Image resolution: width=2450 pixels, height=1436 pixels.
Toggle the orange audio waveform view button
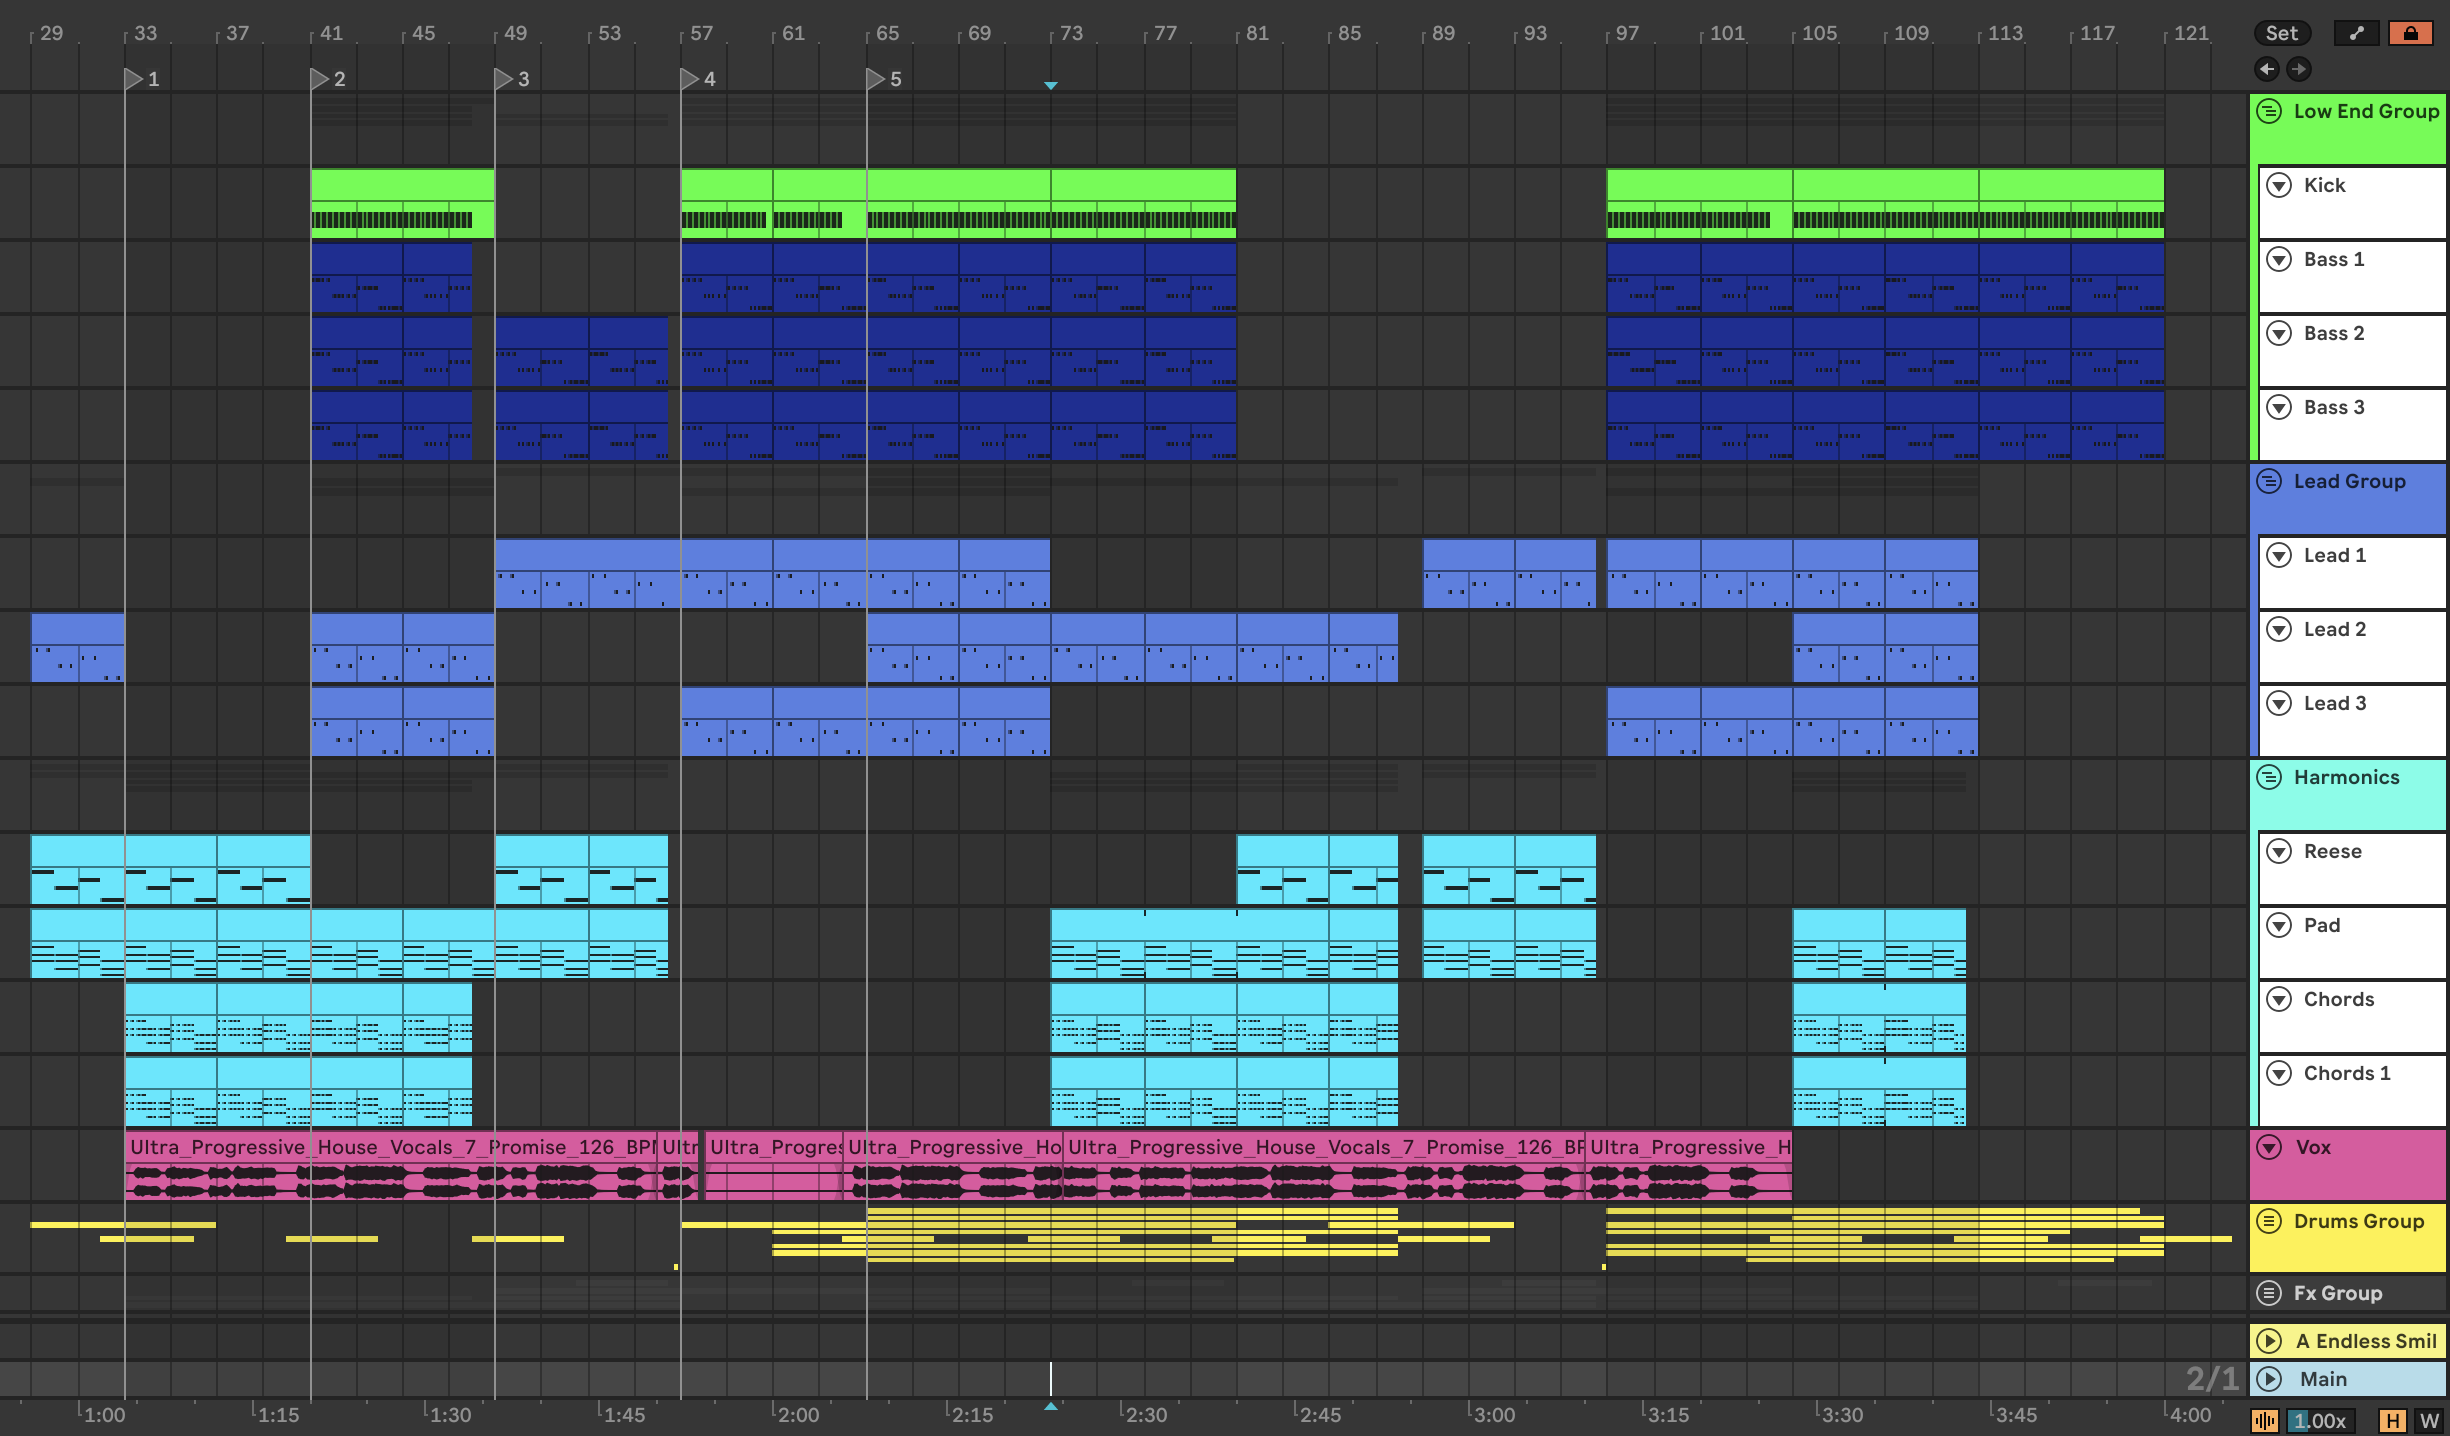(2265, 1420)
